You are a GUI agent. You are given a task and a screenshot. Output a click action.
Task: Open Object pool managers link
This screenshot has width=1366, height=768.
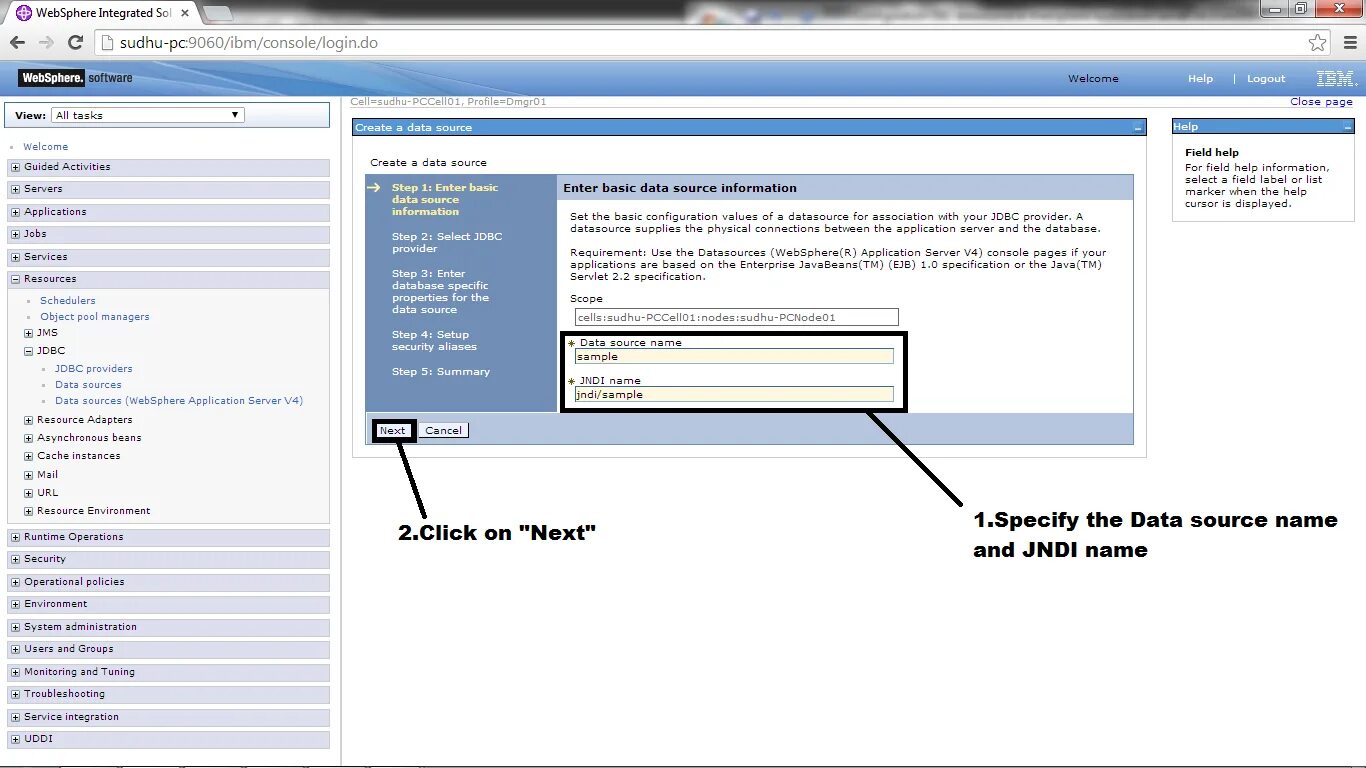(x=95, y=317)
